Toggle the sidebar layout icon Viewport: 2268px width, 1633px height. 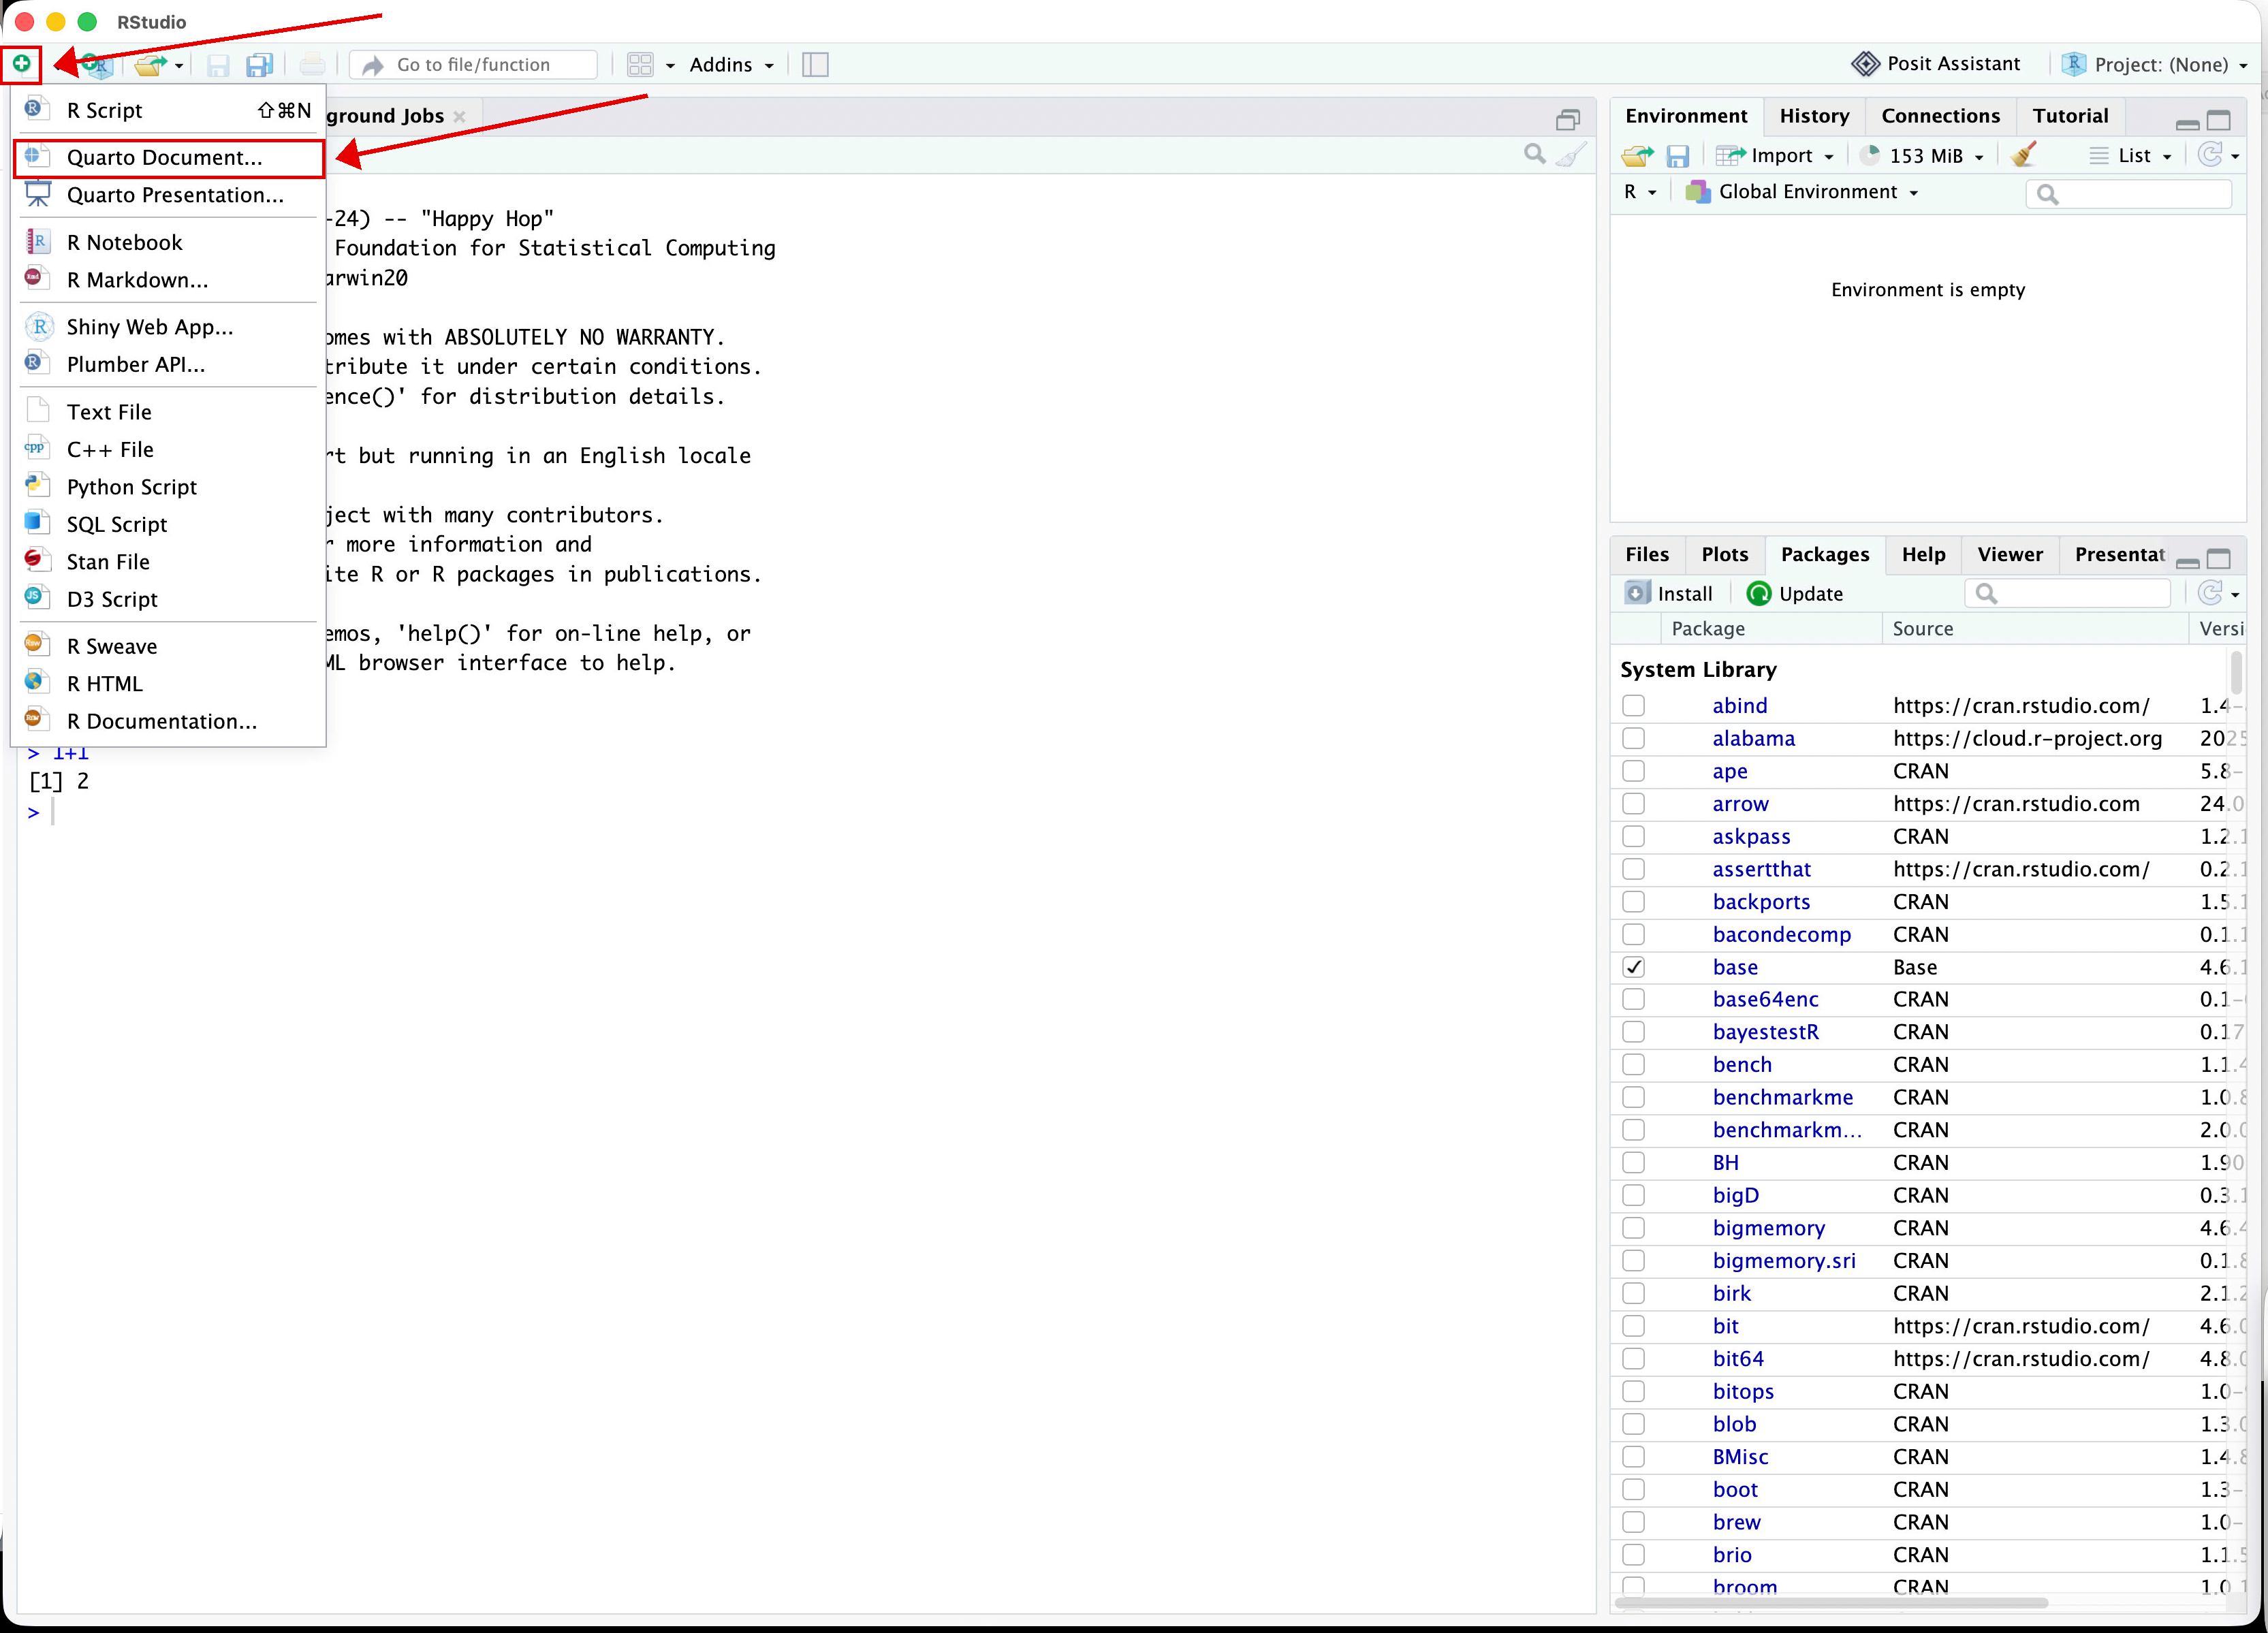(x=815, y=65)
